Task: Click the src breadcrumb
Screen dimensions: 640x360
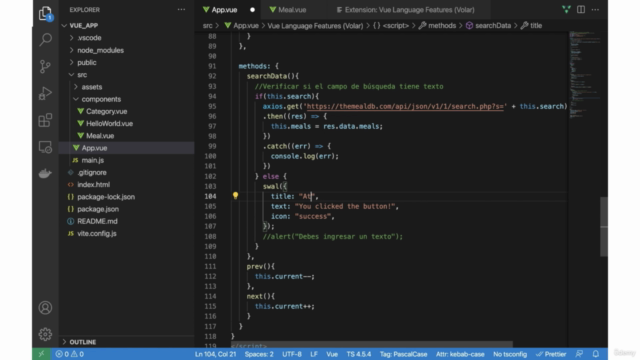Action: [x=207, y=26]
